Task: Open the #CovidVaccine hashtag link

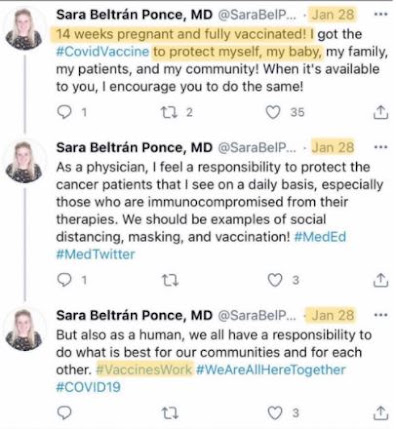Action: tap(102, 52)
